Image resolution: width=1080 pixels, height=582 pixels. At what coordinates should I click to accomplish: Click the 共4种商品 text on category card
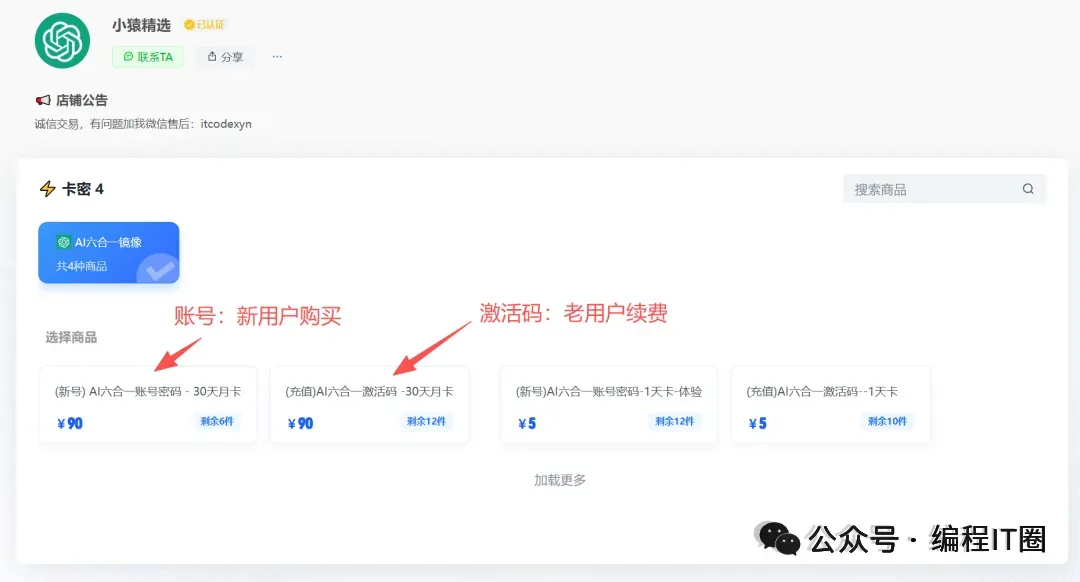click(81, 266)
